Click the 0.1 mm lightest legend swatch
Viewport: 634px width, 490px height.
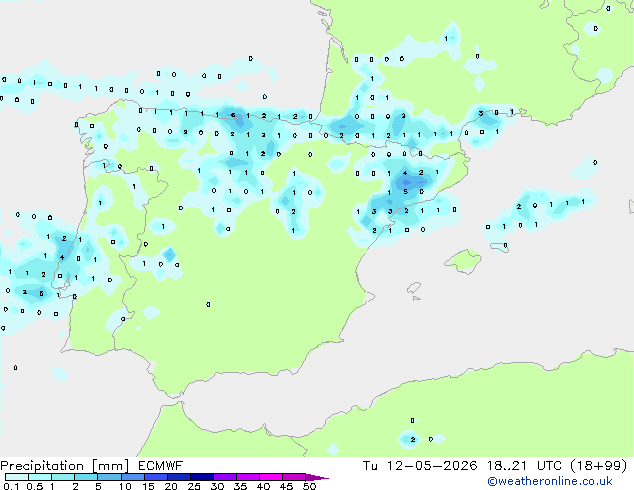17,477
